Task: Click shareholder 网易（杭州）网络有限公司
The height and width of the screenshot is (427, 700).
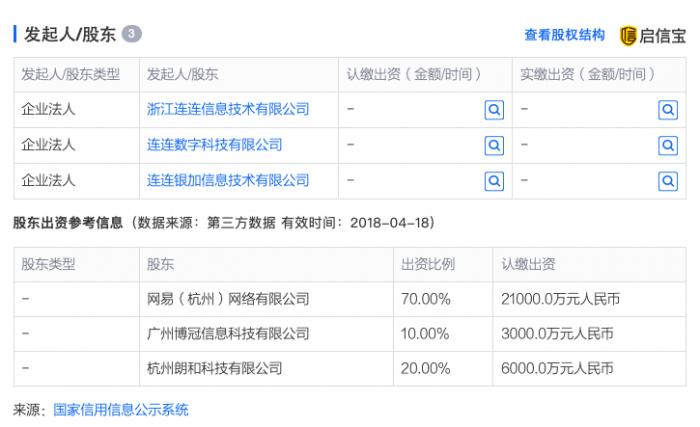Action: [228, 299]
